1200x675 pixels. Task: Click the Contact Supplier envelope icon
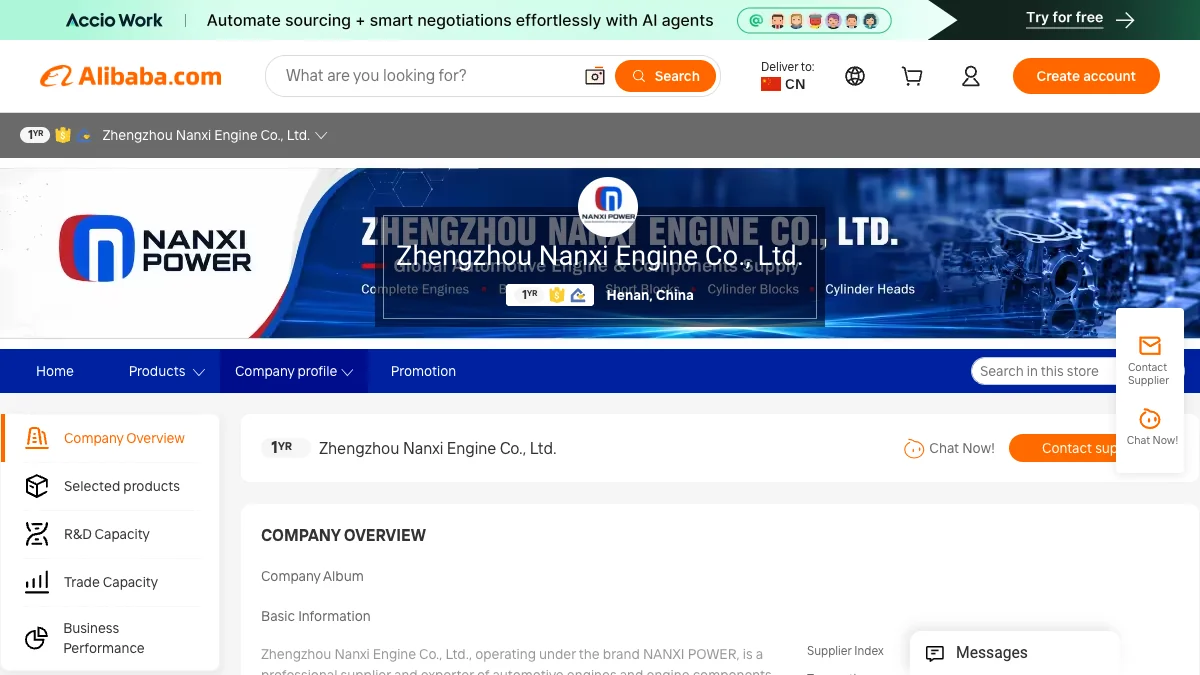tap(1150, 346)
